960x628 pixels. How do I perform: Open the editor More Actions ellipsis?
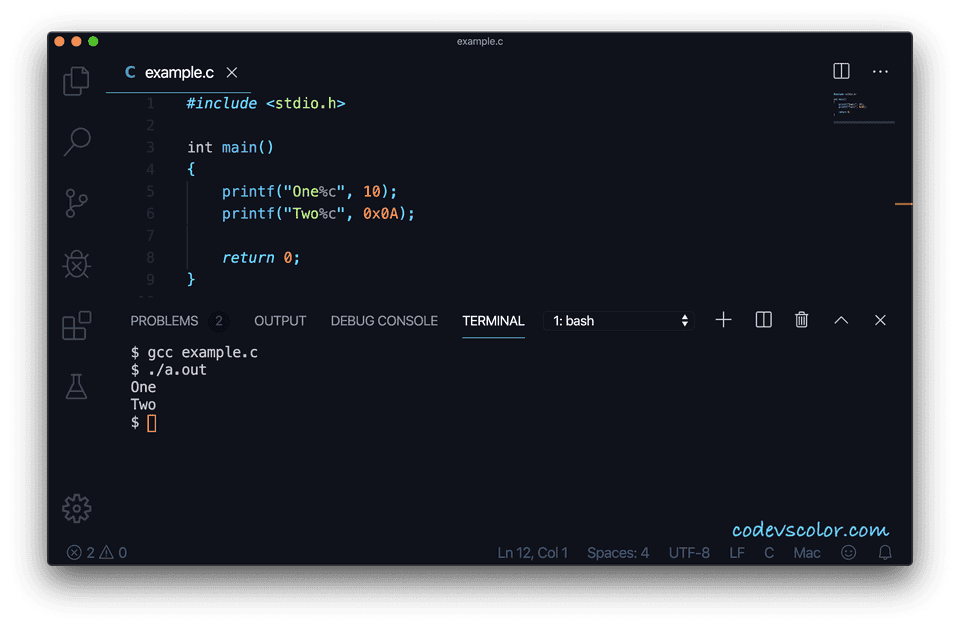click(x=880, y=71)
